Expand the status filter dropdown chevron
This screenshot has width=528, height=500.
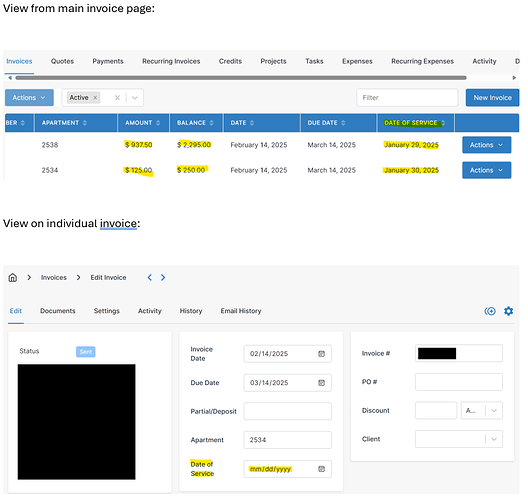coord(135,98)
